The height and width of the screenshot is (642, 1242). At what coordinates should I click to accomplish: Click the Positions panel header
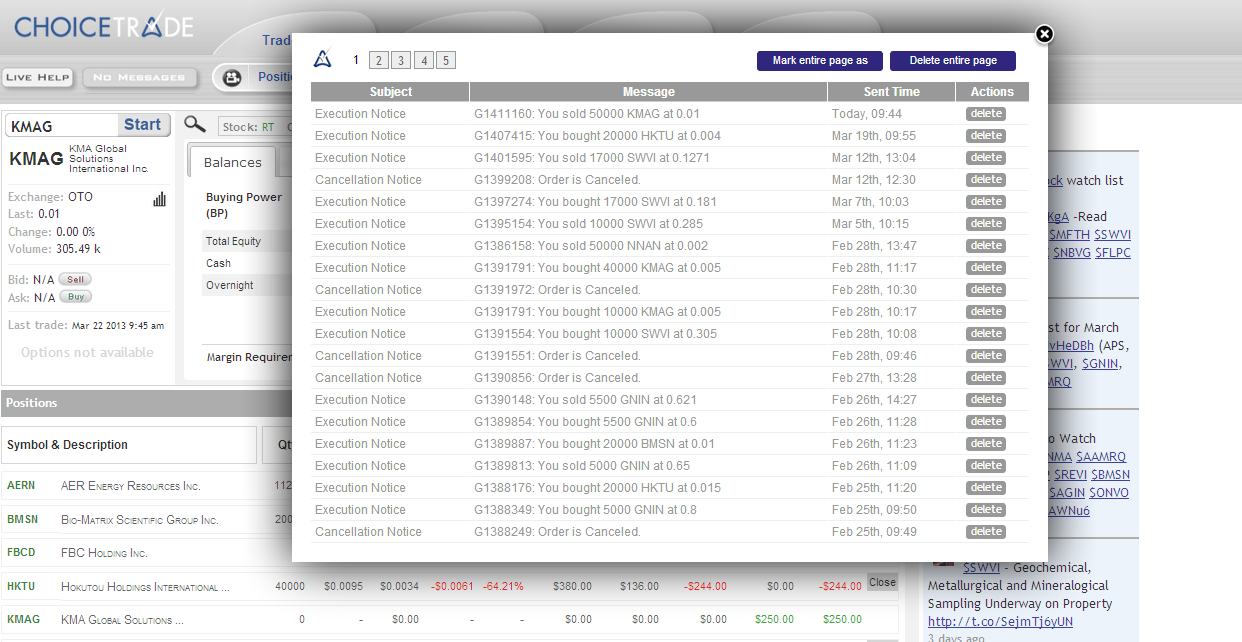[146, 403]
